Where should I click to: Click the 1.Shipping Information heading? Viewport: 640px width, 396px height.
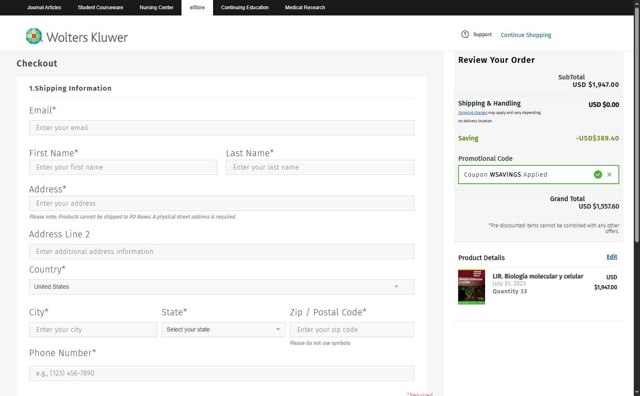point(70,88)
